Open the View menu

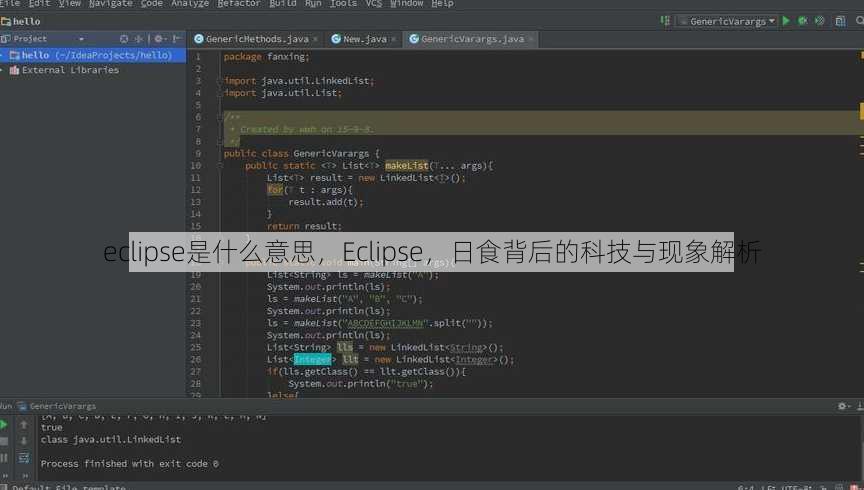pos(69,4)
